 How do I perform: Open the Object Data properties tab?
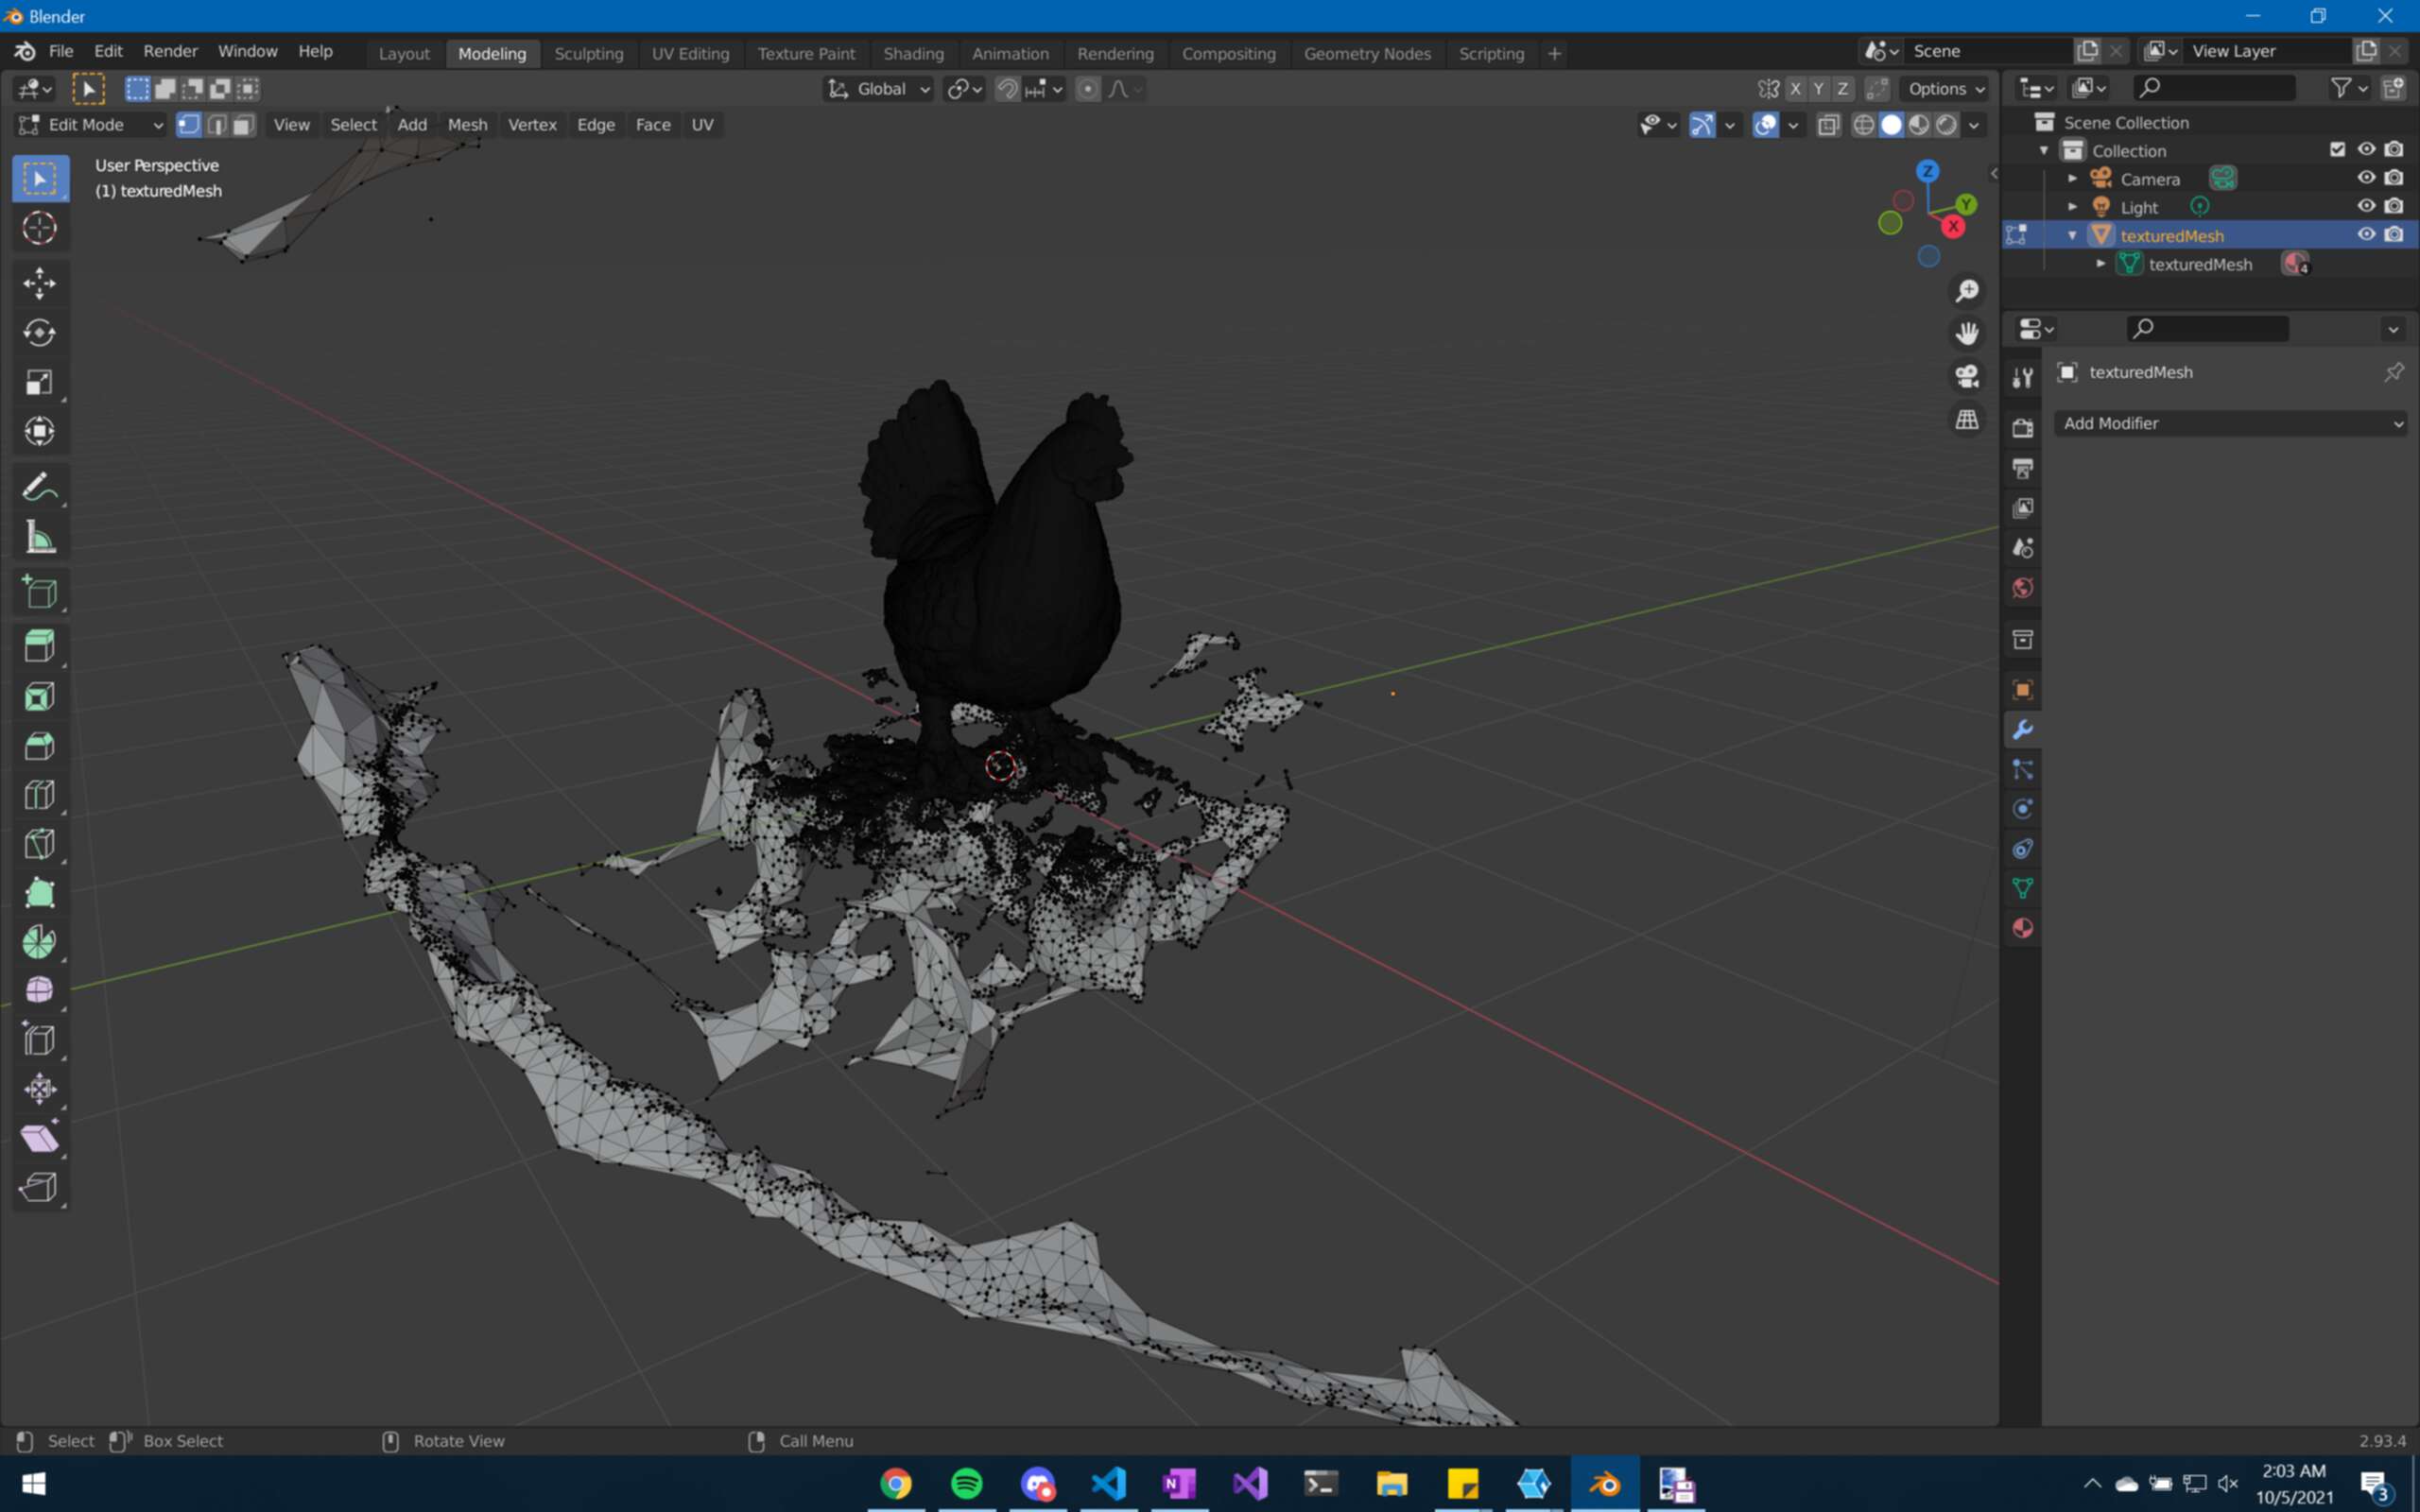pos(2022,888)
